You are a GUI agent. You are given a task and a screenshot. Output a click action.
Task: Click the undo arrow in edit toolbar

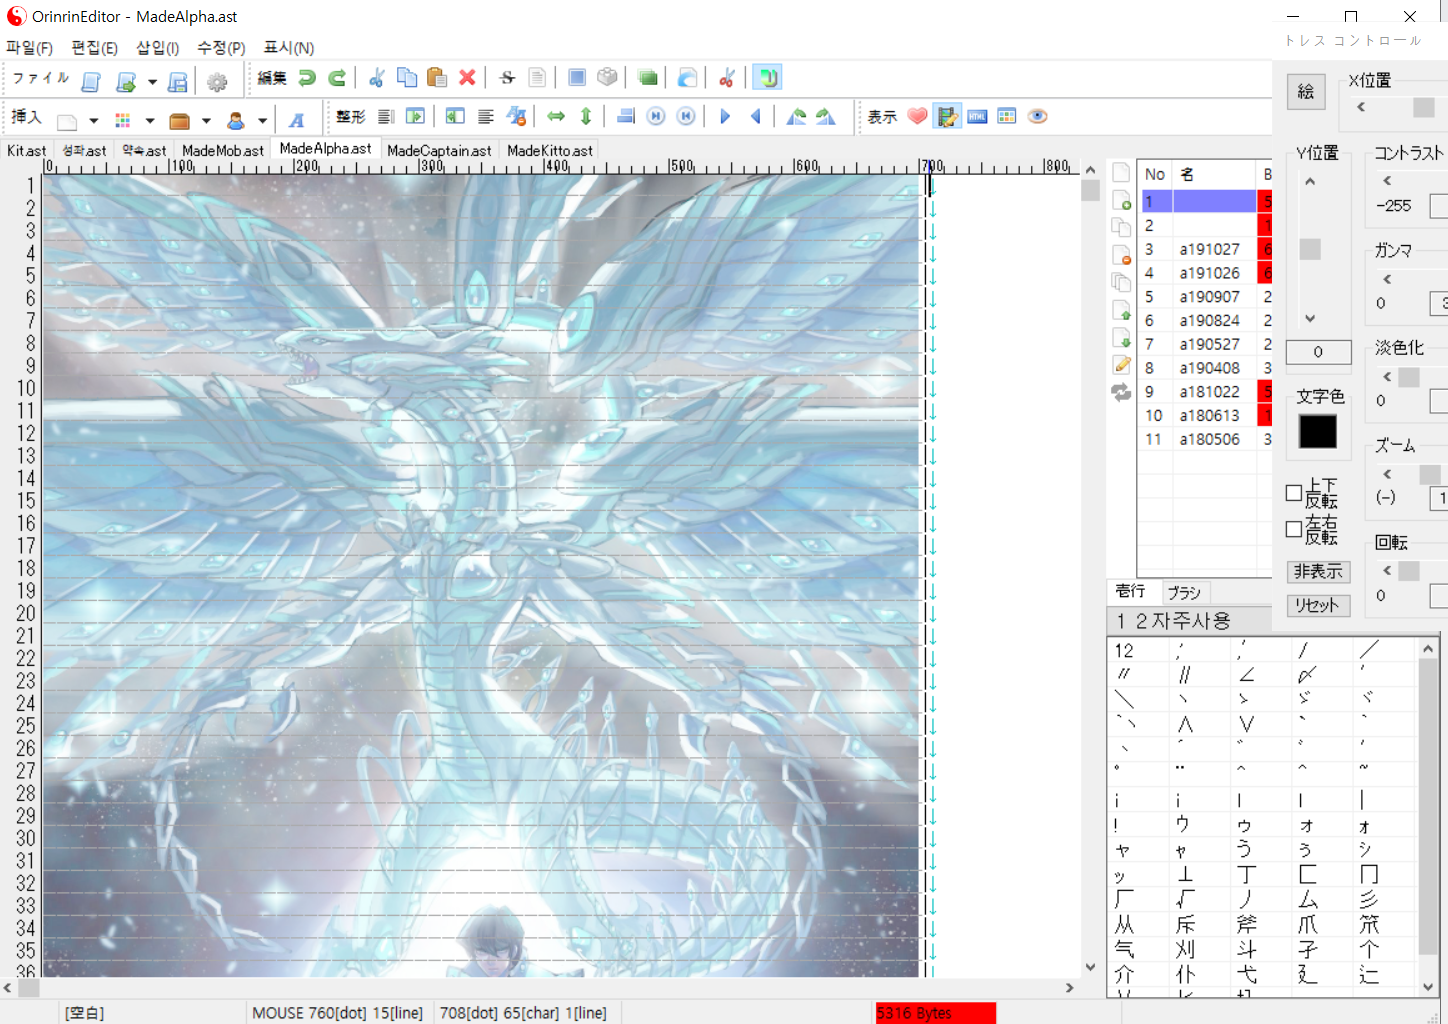point(308,78)
